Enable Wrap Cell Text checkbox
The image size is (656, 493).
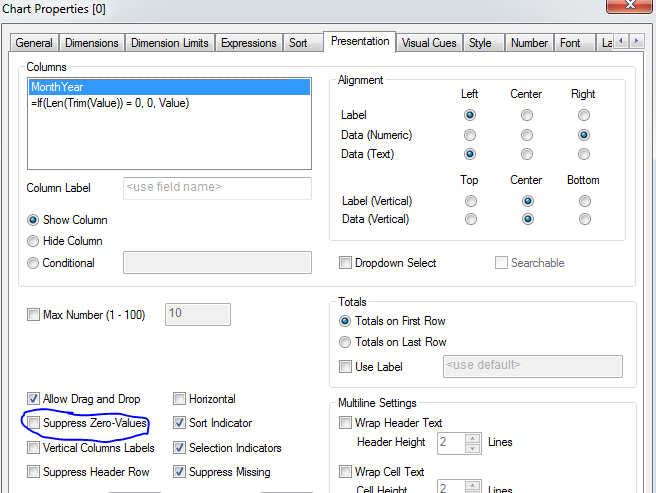(345, 472)
